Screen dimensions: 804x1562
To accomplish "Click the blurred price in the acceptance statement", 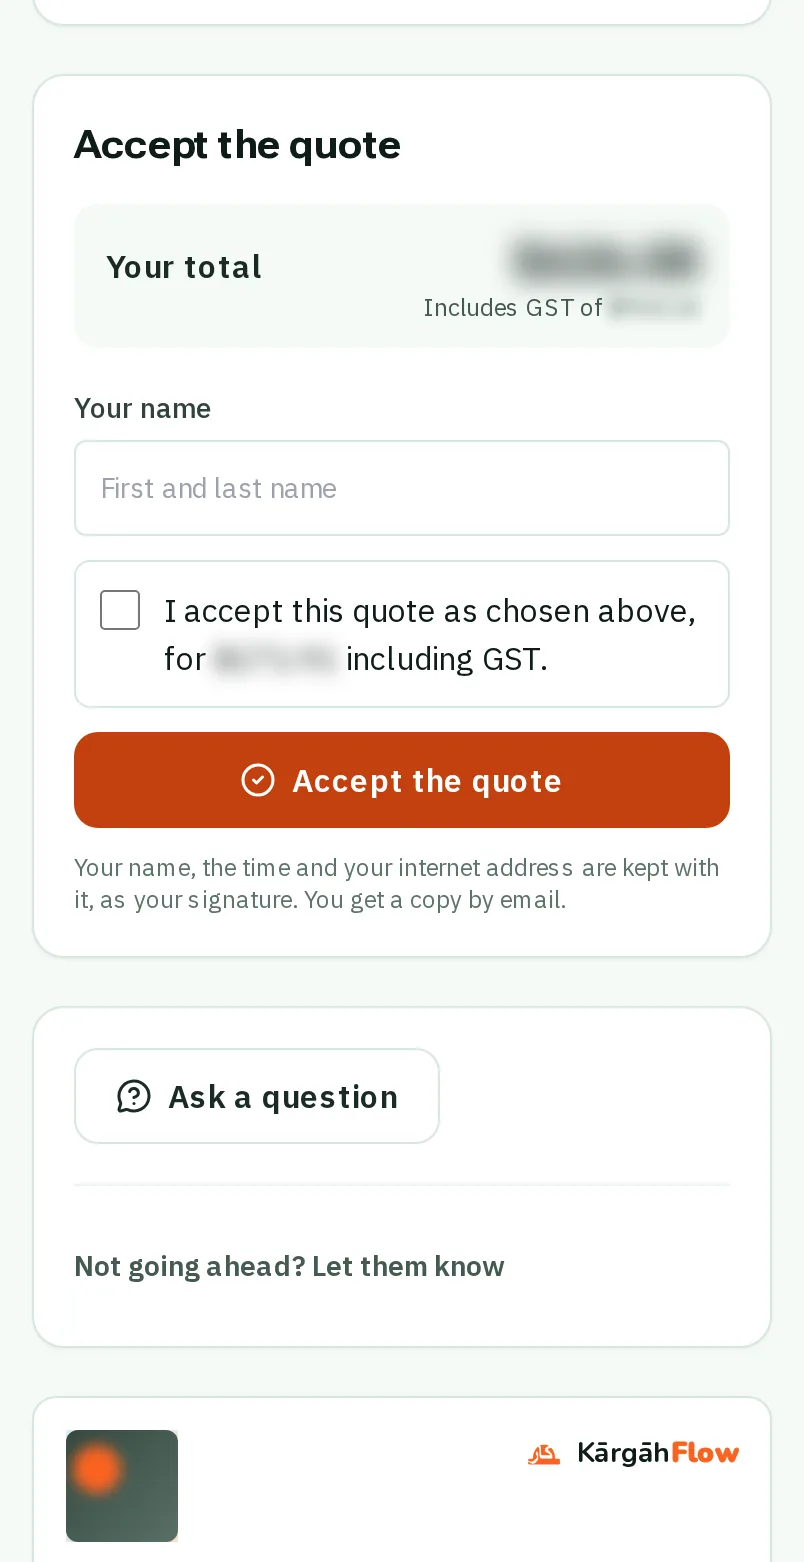I will (276, 659).
